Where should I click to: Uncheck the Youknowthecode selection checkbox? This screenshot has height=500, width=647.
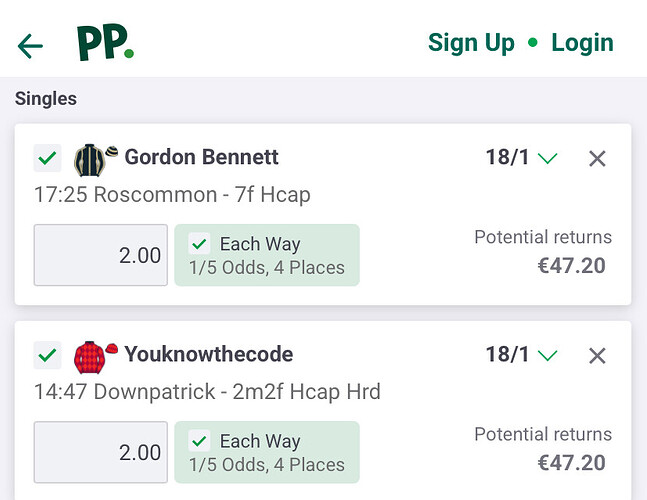[x=47, y=355]
